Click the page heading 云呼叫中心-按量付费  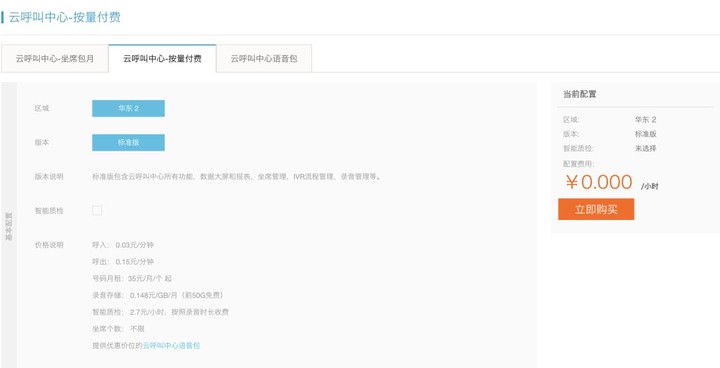click(x=64, y=18)
